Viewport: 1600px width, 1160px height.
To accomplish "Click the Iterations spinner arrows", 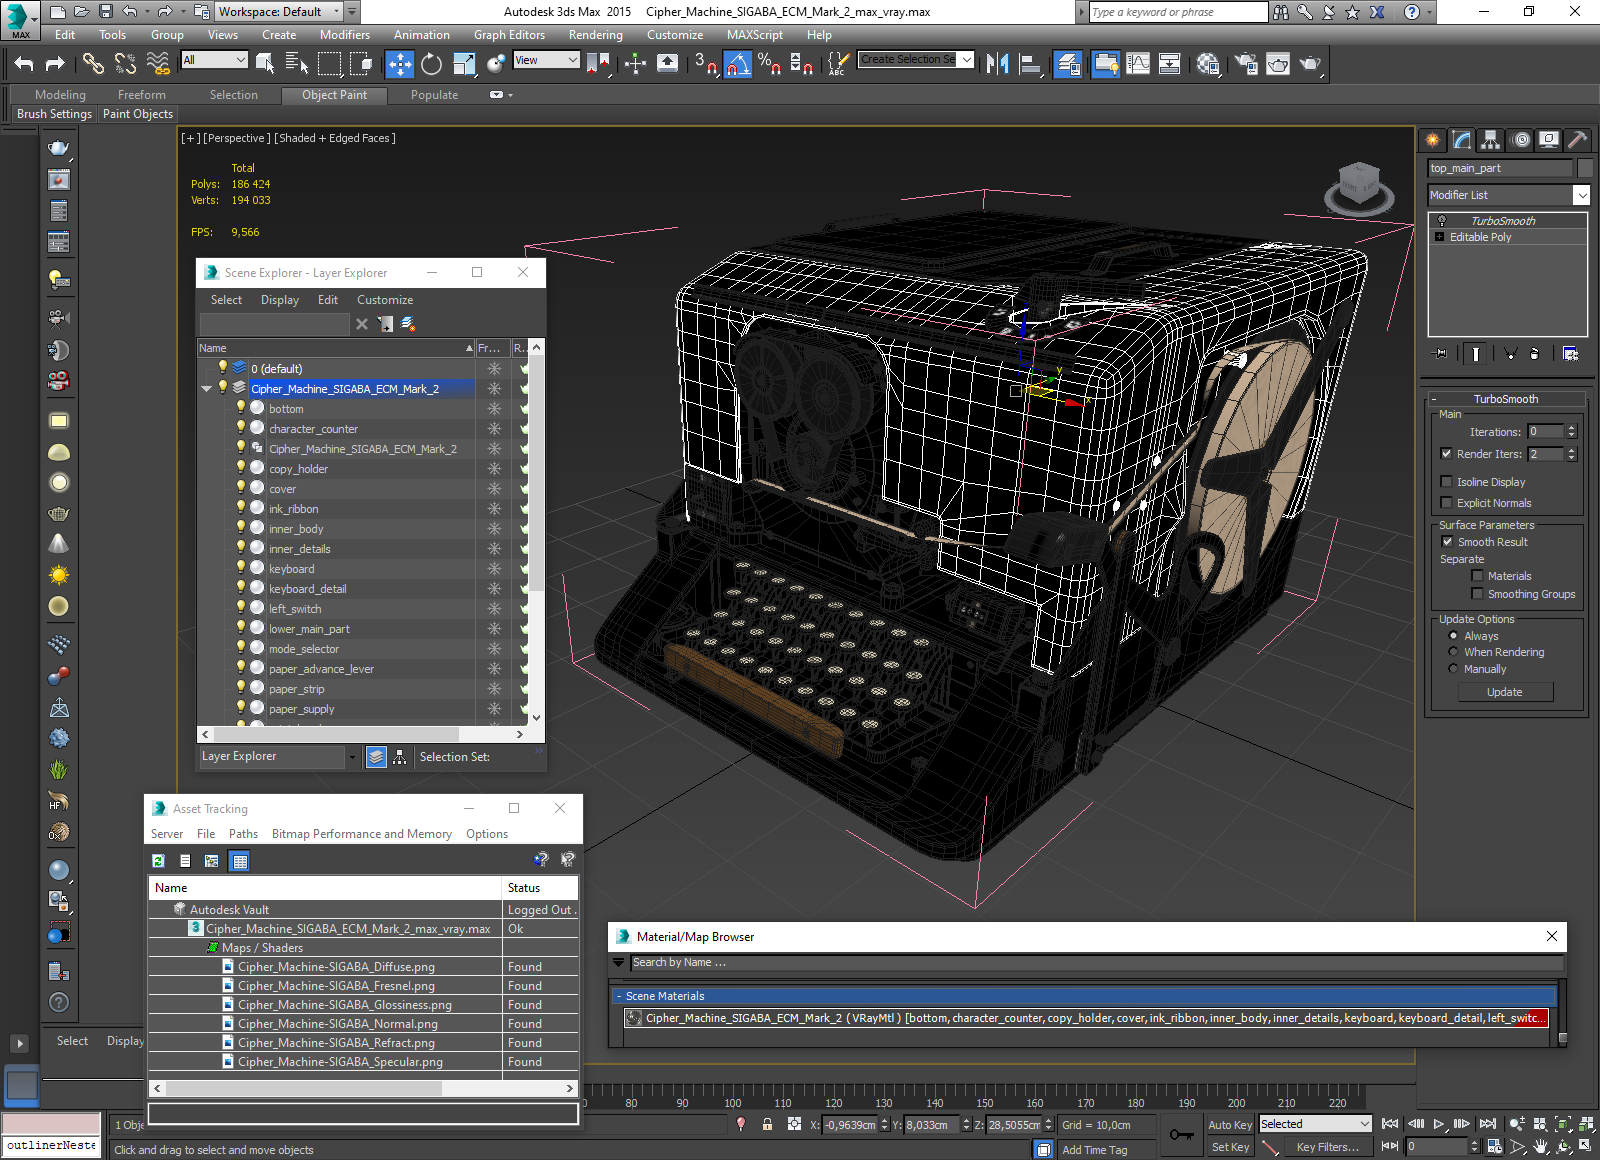I will 1571,432.
